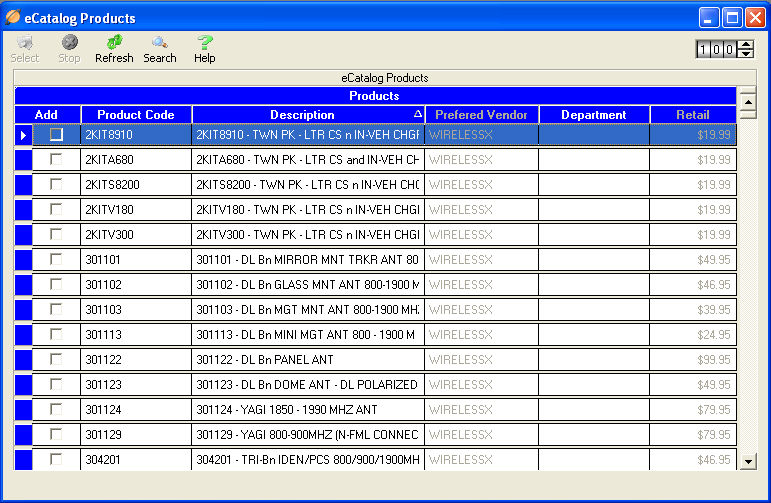
Task: Click the Refresh toolbar icon
Action: coord(114,49)
